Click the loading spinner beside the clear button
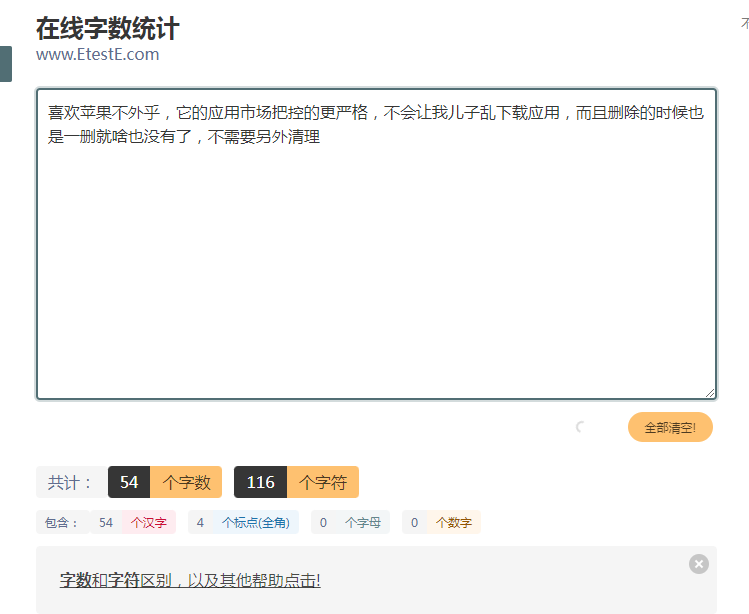 click(580, 427)
